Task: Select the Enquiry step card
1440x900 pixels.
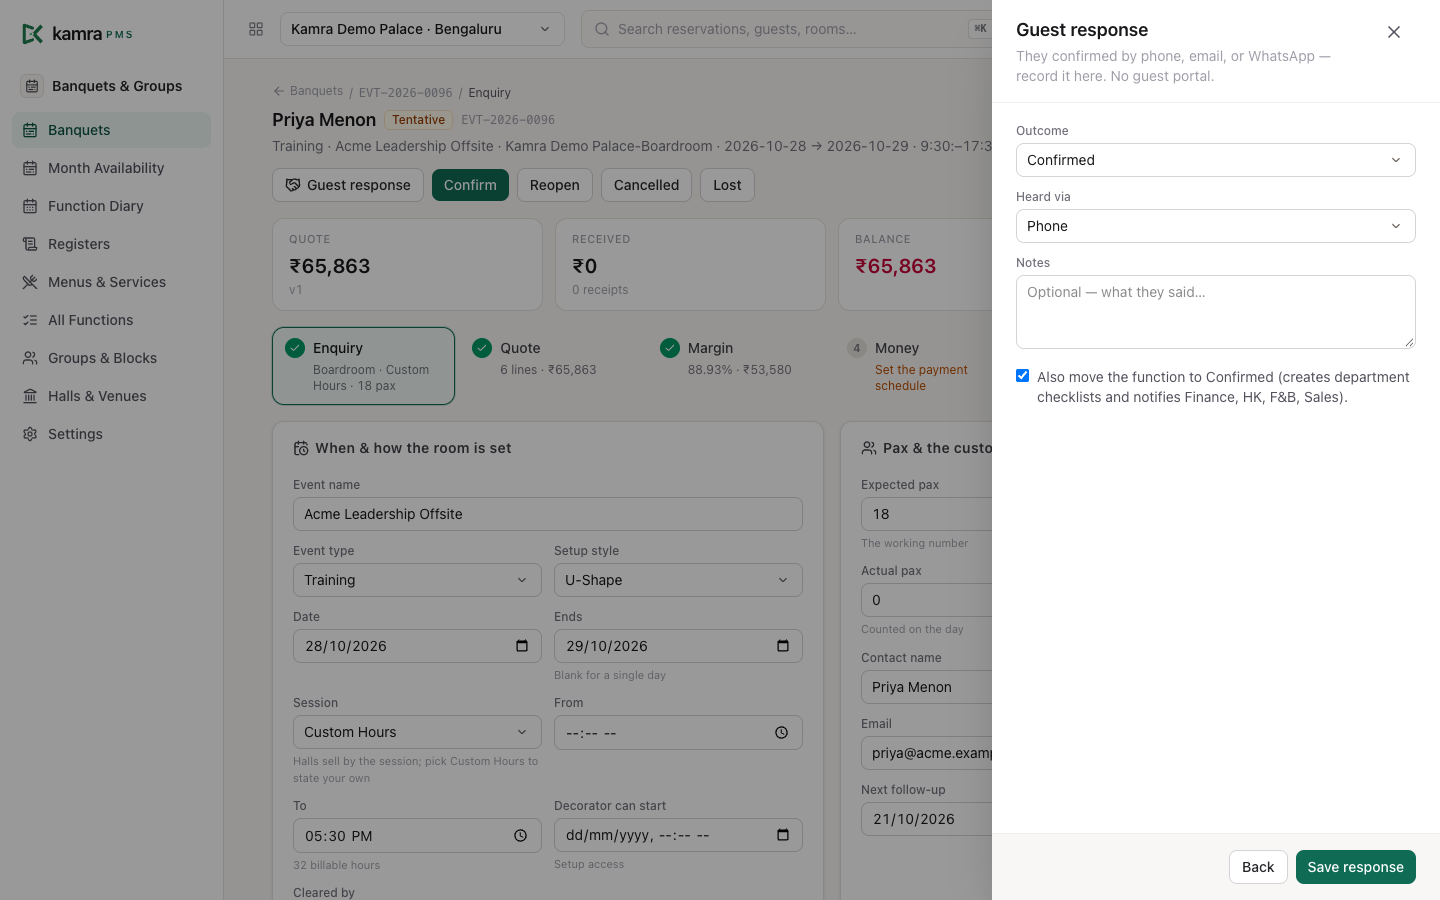Action: tap(363, 366)
